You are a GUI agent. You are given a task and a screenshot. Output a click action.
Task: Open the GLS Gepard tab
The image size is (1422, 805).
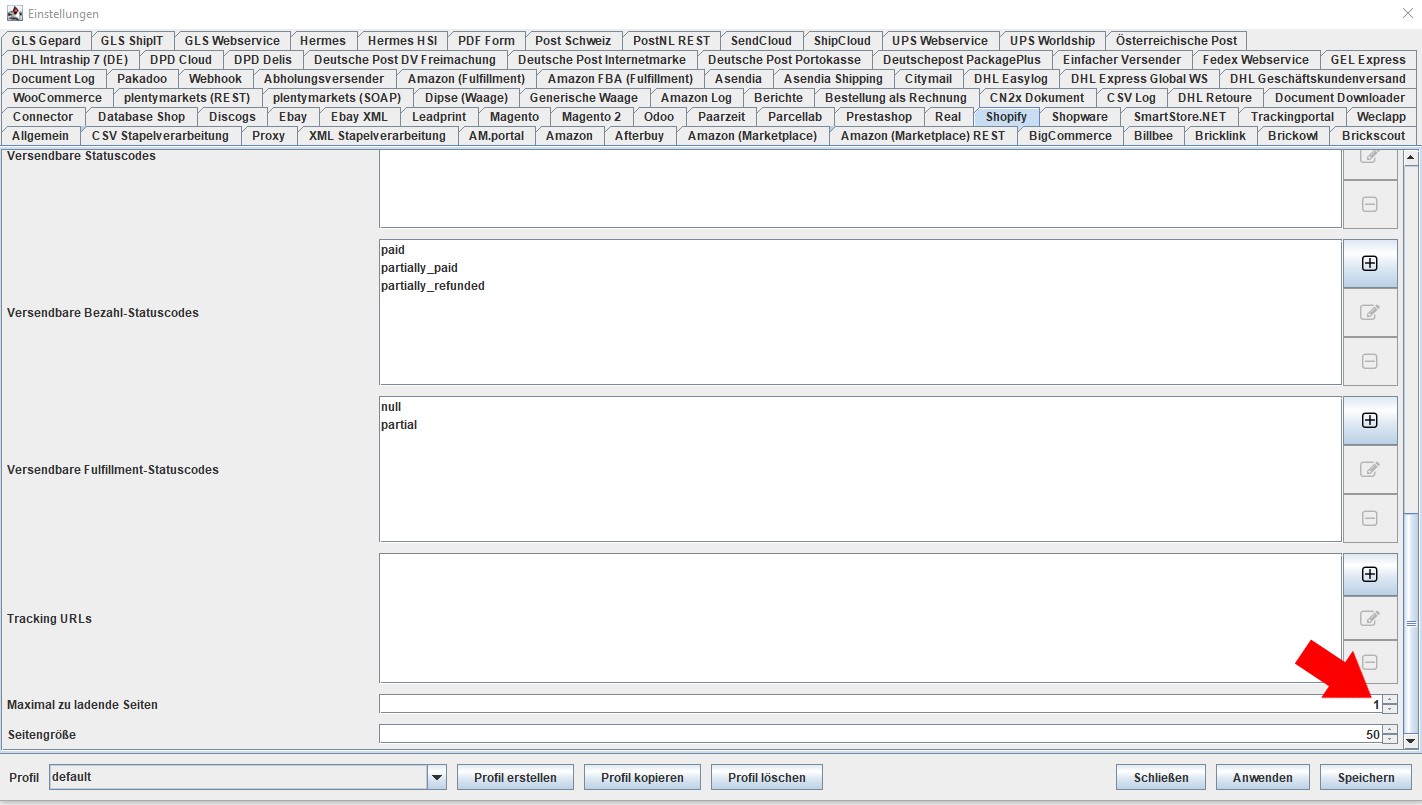pos(46,41)
